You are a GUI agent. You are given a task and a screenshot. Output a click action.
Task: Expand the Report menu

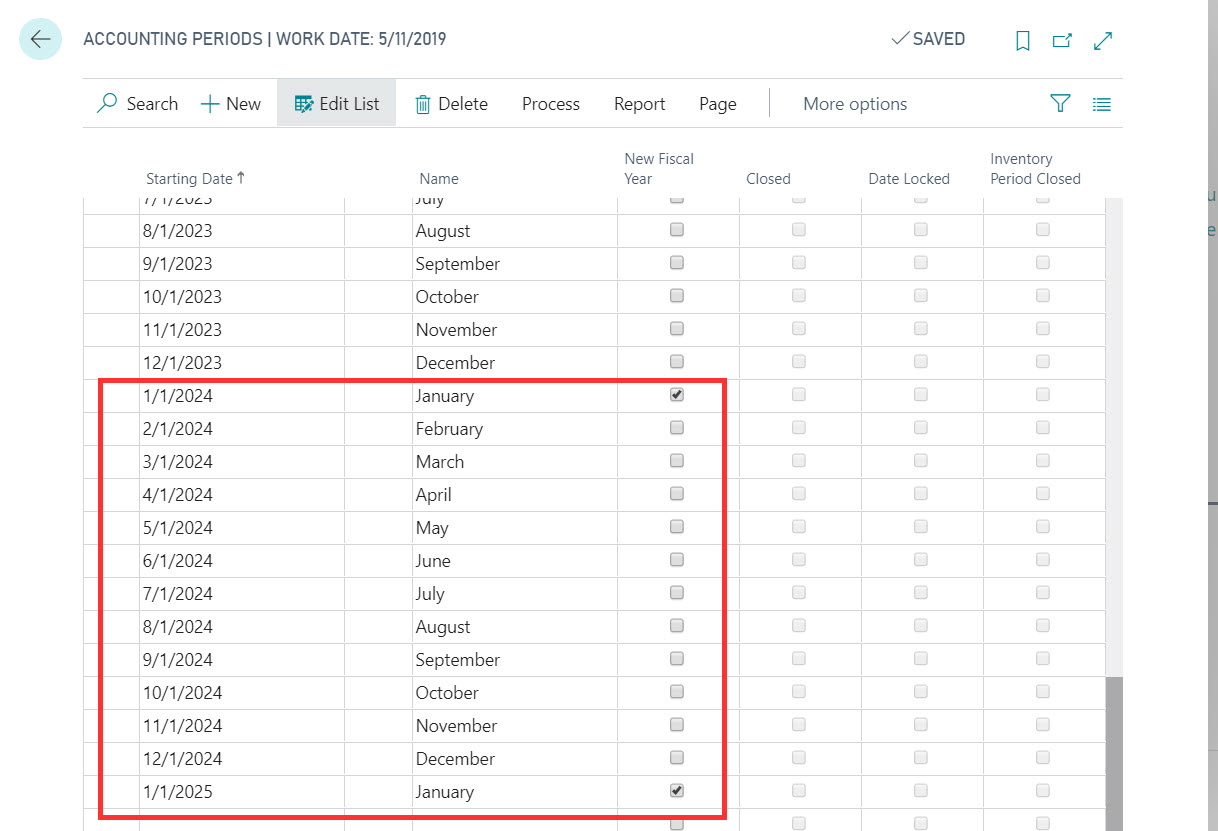click(639, 104)
